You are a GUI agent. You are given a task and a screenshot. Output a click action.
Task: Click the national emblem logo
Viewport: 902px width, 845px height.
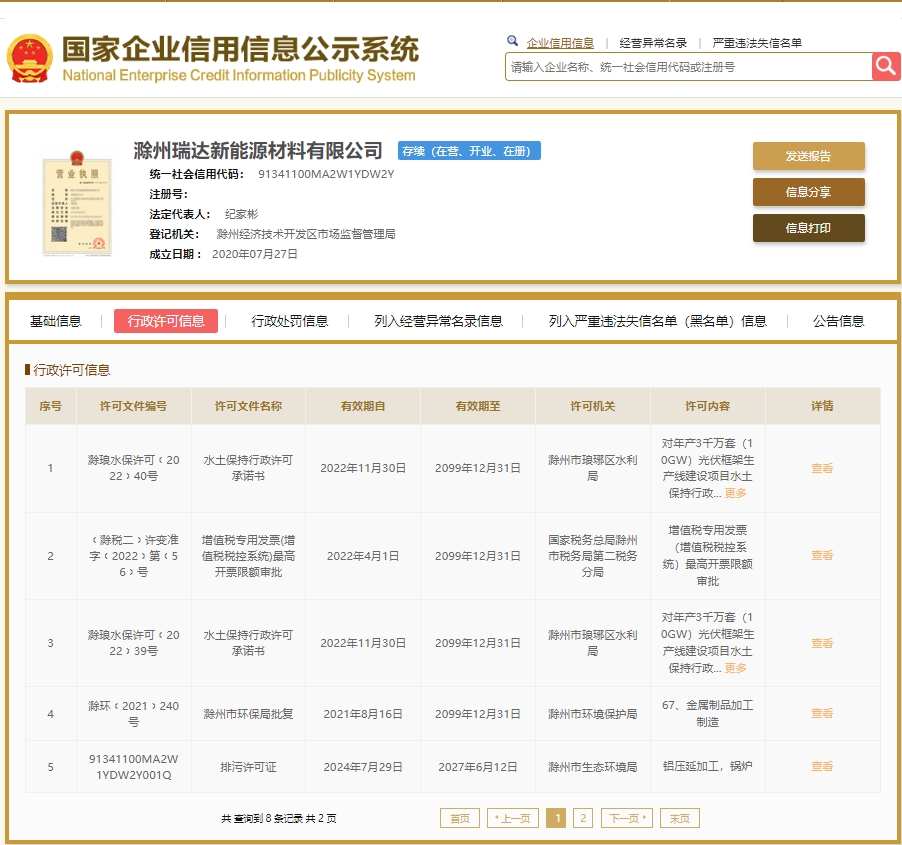pos(29,58)
